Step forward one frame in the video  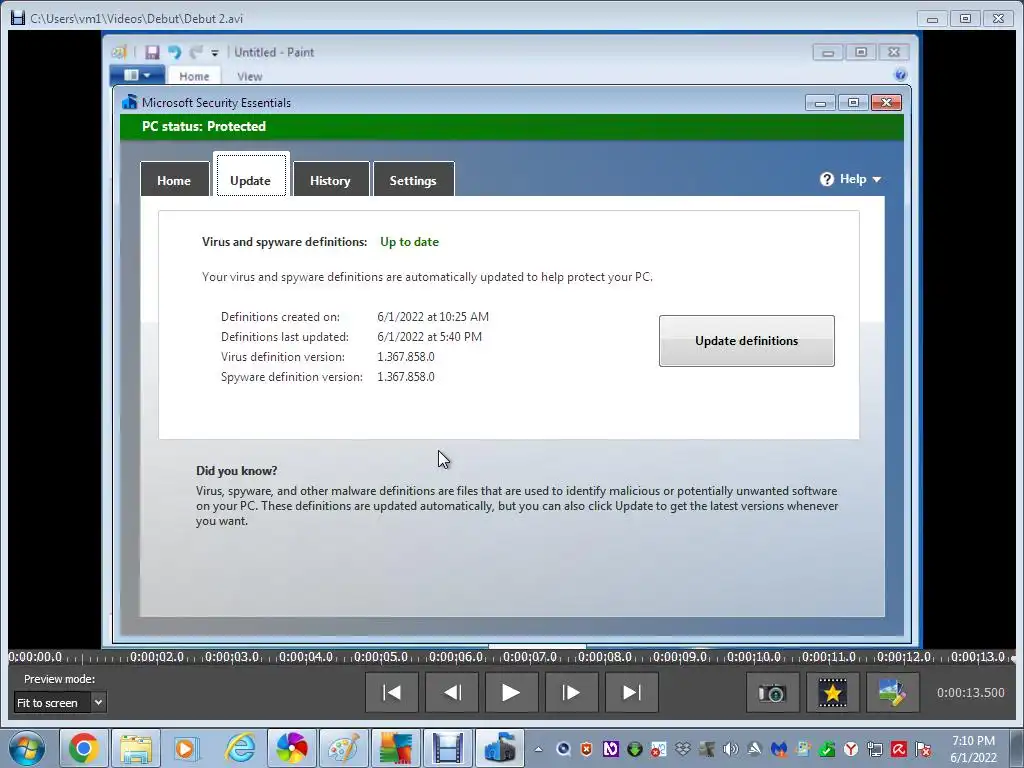[x=571, y=692]
